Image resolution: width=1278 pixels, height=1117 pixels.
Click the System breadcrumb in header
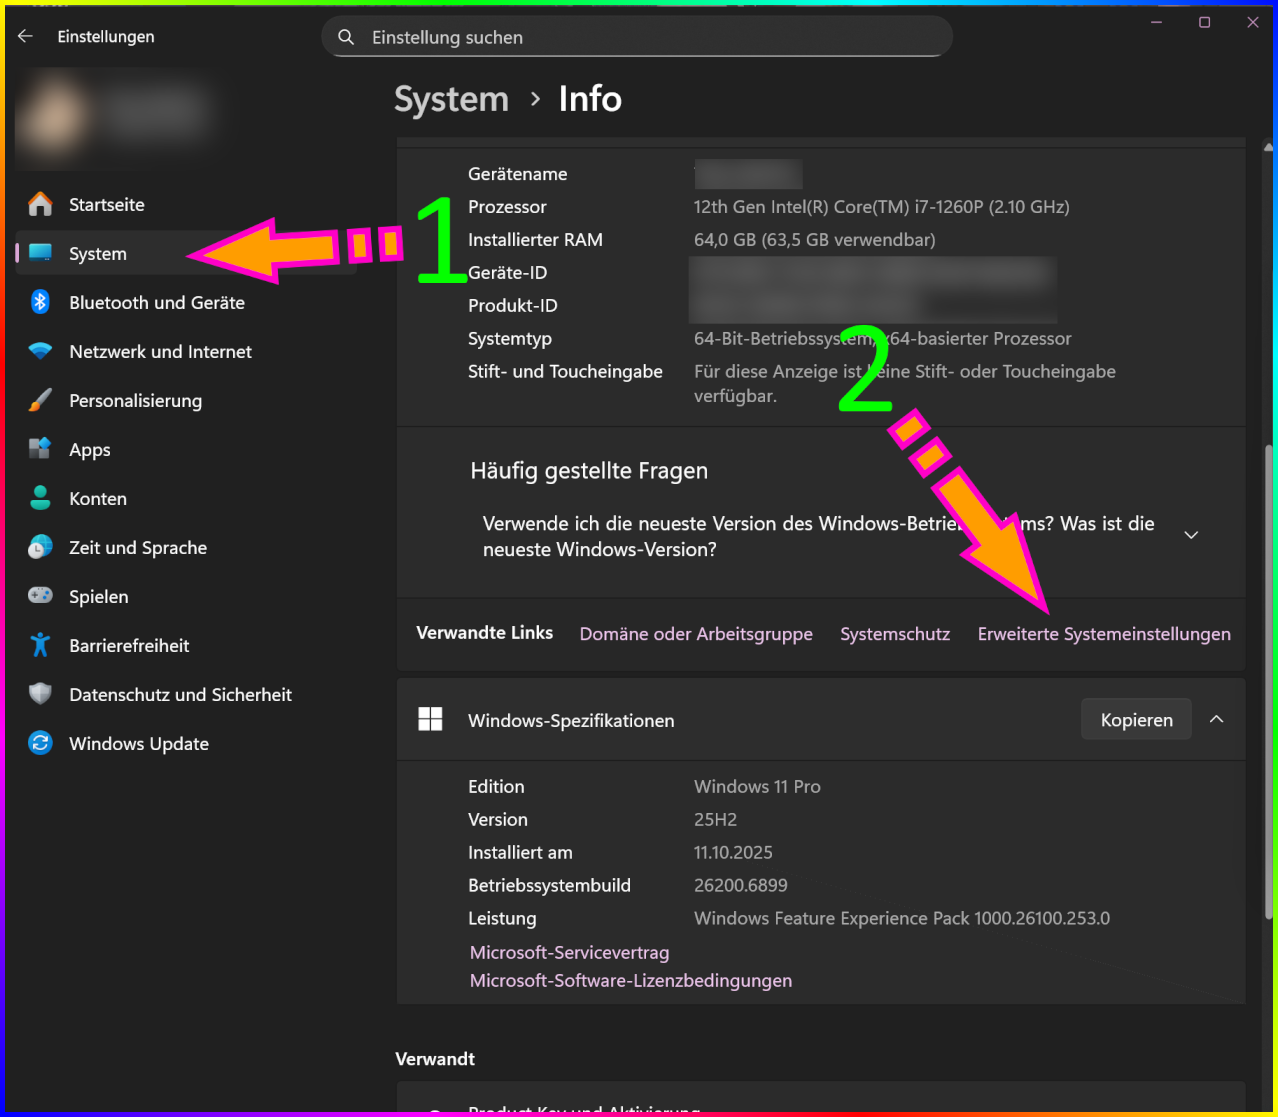click(x=451, y=99)
